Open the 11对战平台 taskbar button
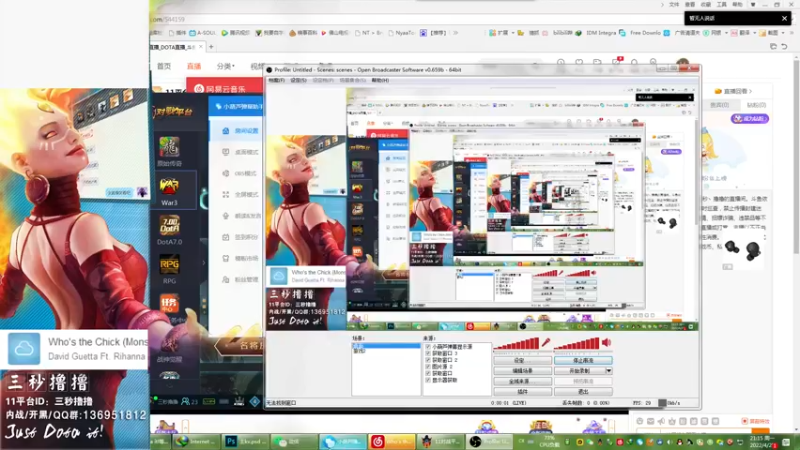 tap(439, 441)
